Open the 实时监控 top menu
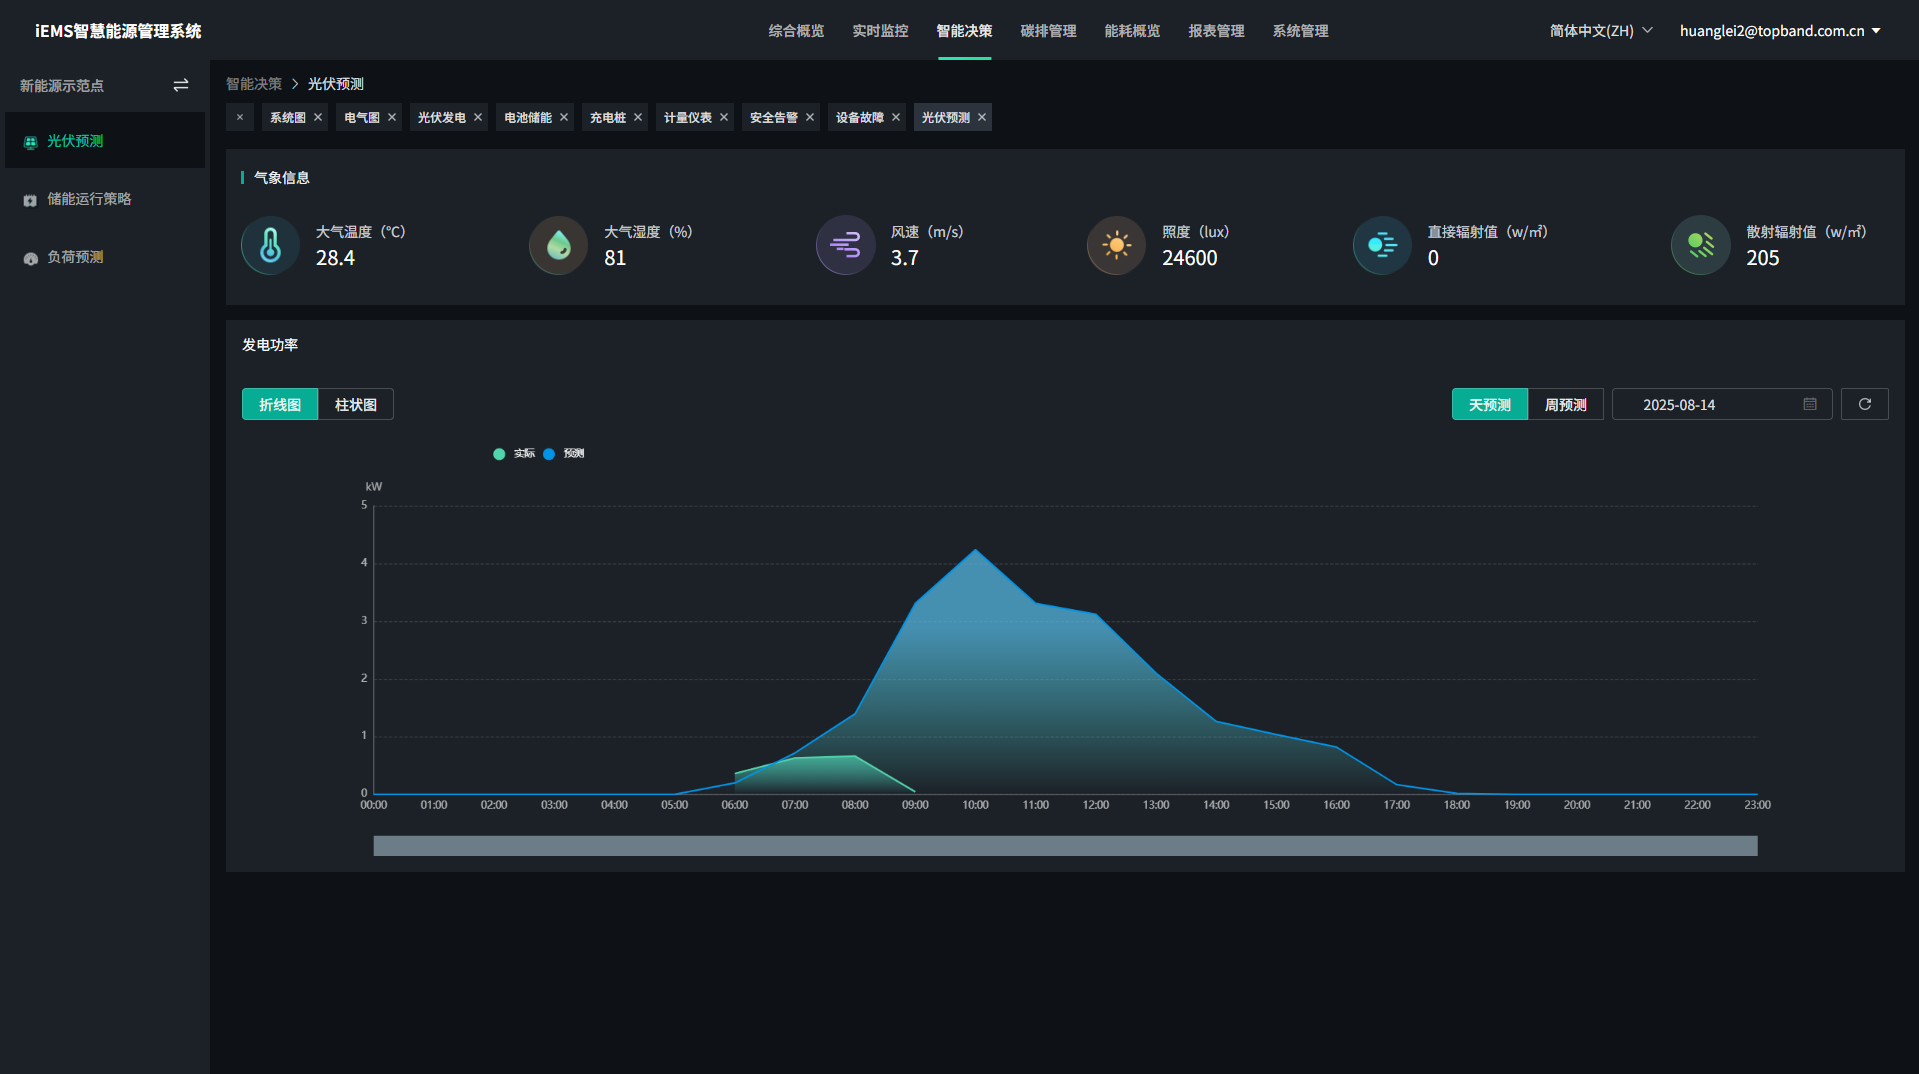 (x=880, y=31)
